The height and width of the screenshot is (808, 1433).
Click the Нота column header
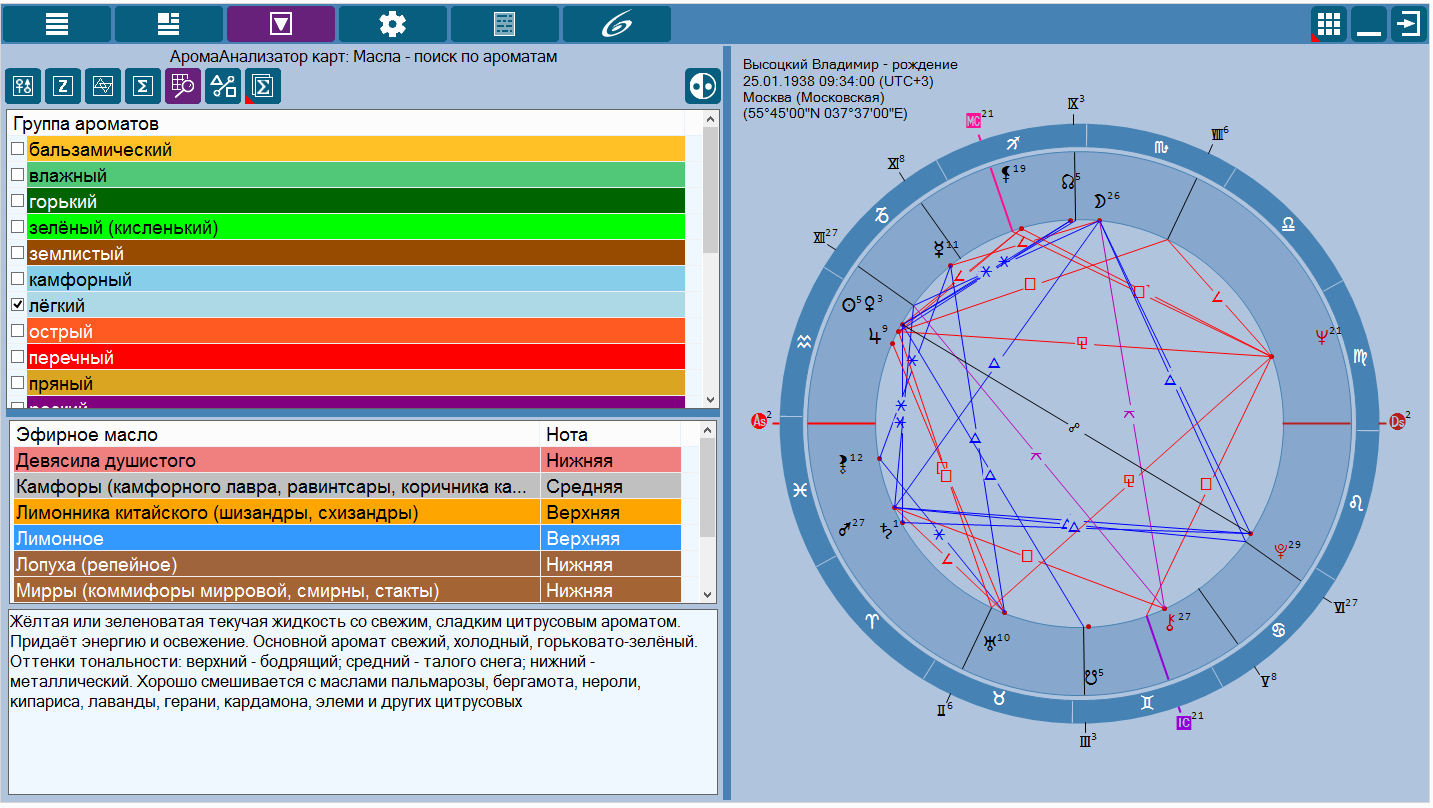608,435
